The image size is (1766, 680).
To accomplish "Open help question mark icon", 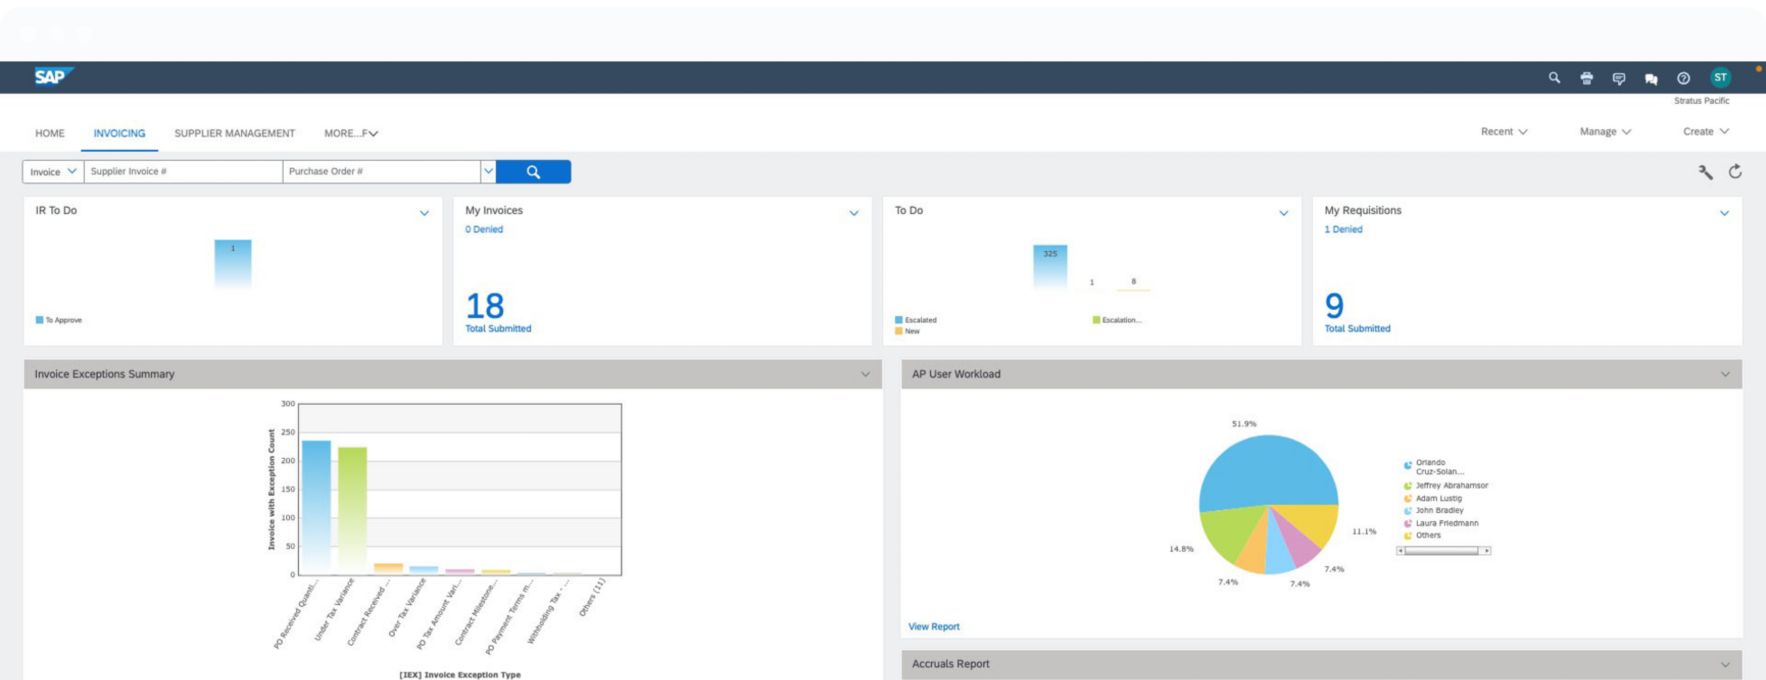I will (1684, 78).
